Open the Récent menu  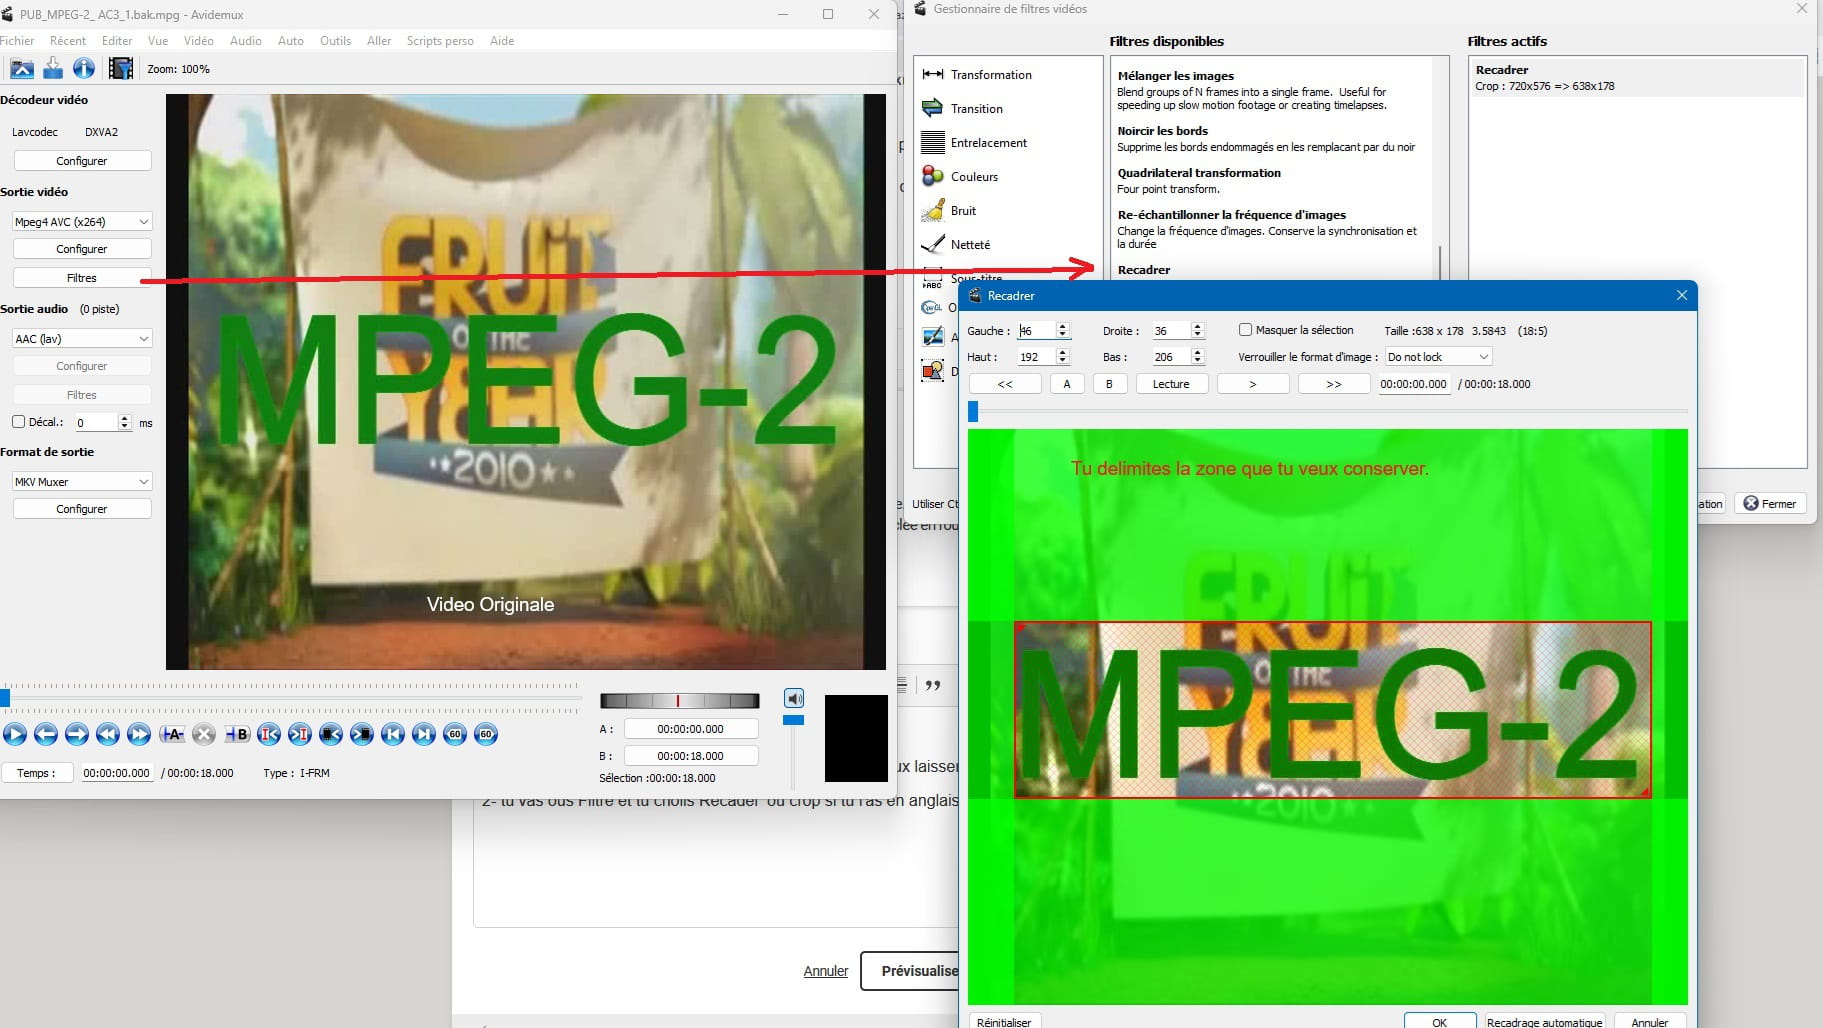tap(68, 41)
